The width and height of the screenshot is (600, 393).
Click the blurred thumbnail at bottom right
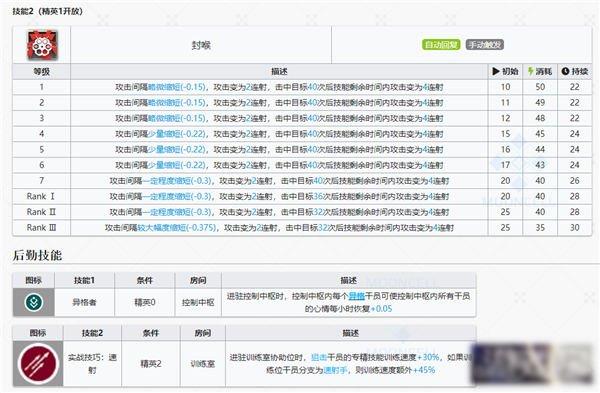[532, 363]
